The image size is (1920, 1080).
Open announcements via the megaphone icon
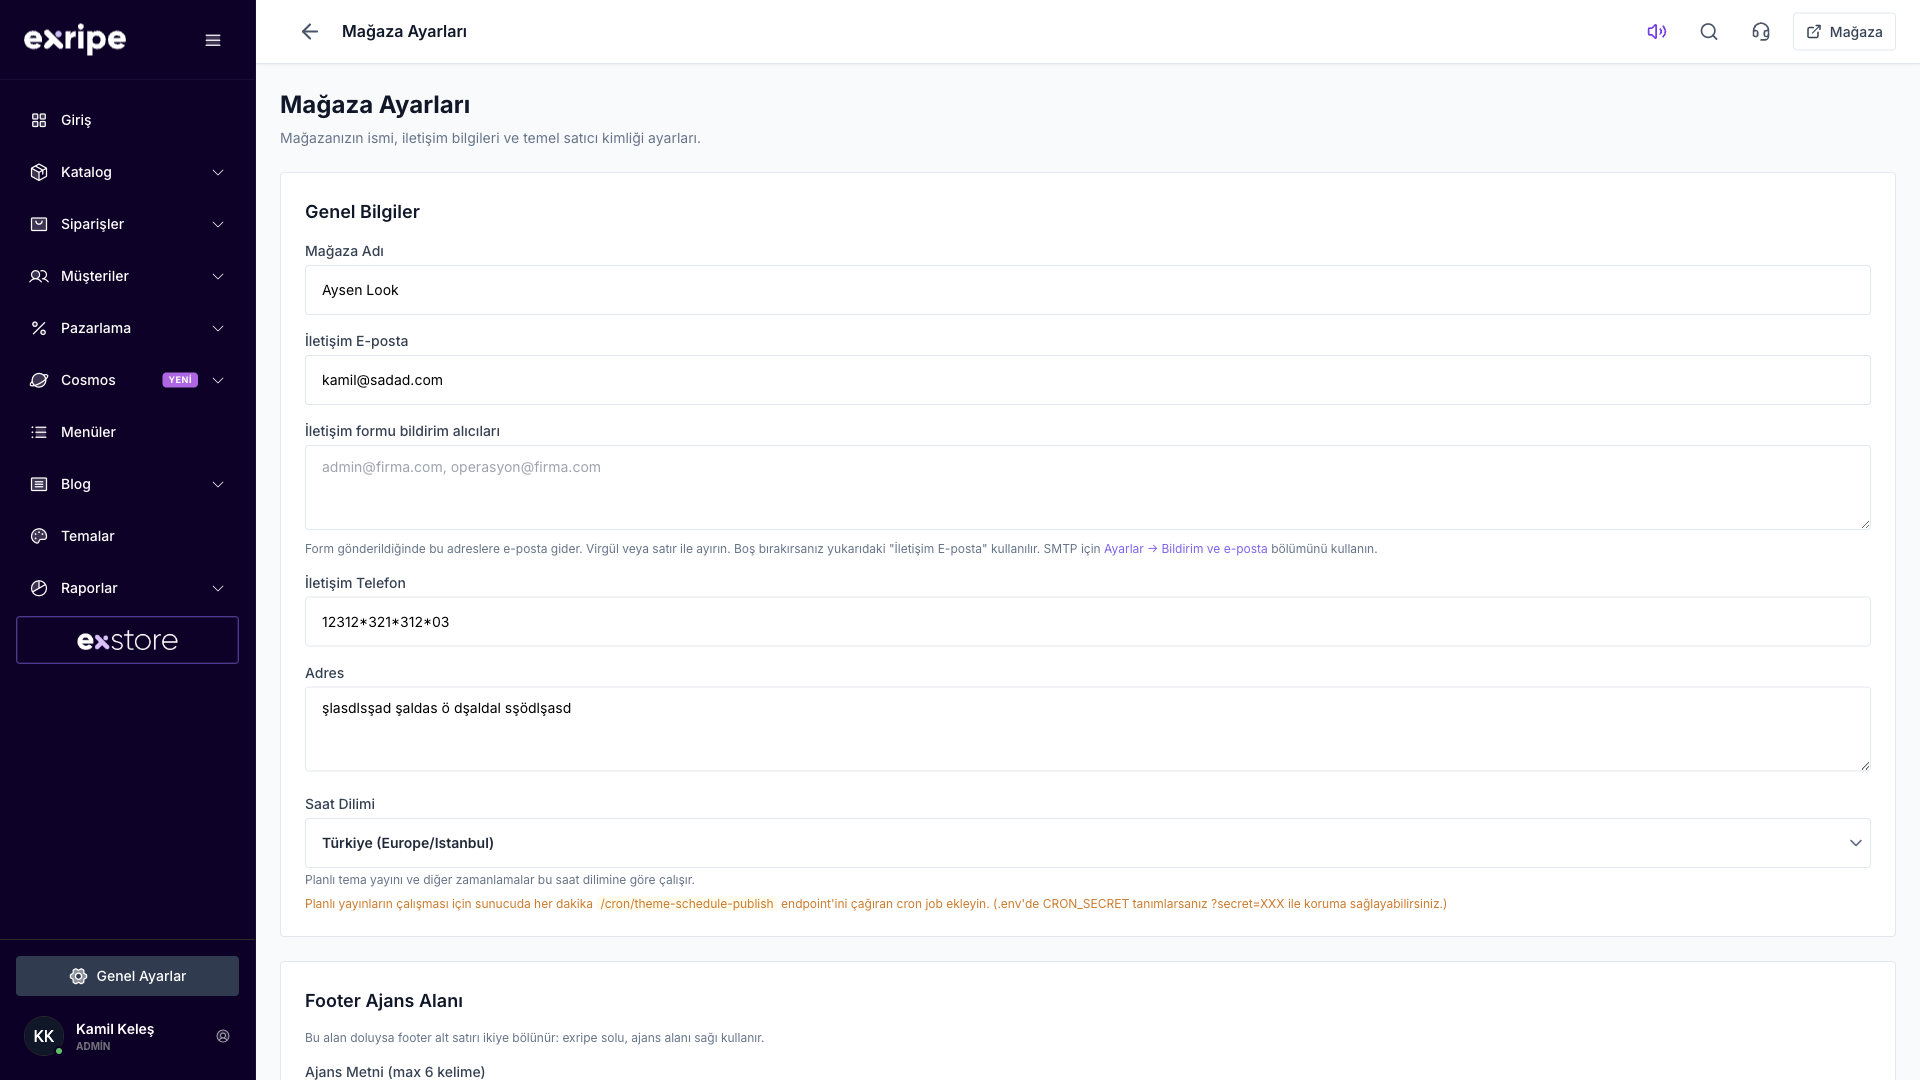[x=1657, y=32]
